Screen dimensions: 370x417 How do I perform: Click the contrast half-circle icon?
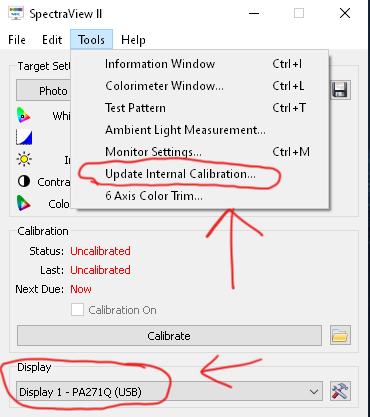pos(24,181)
